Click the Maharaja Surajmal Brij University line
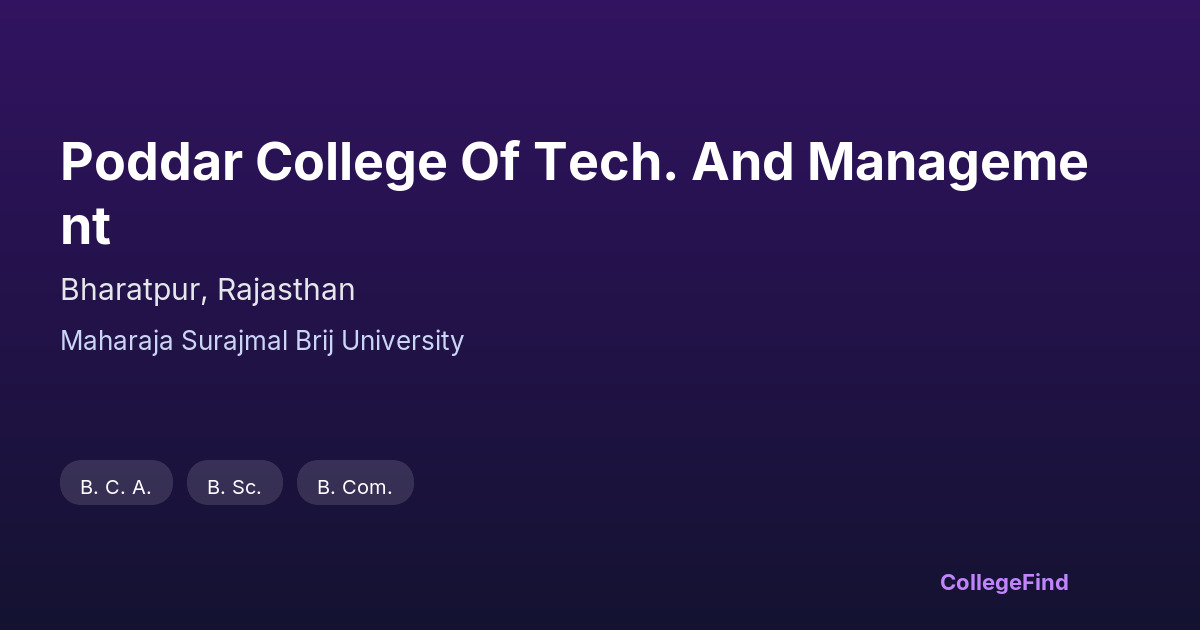Viewport: 1200px width, 630px height. pyautogui.click(x=262, y=341)
